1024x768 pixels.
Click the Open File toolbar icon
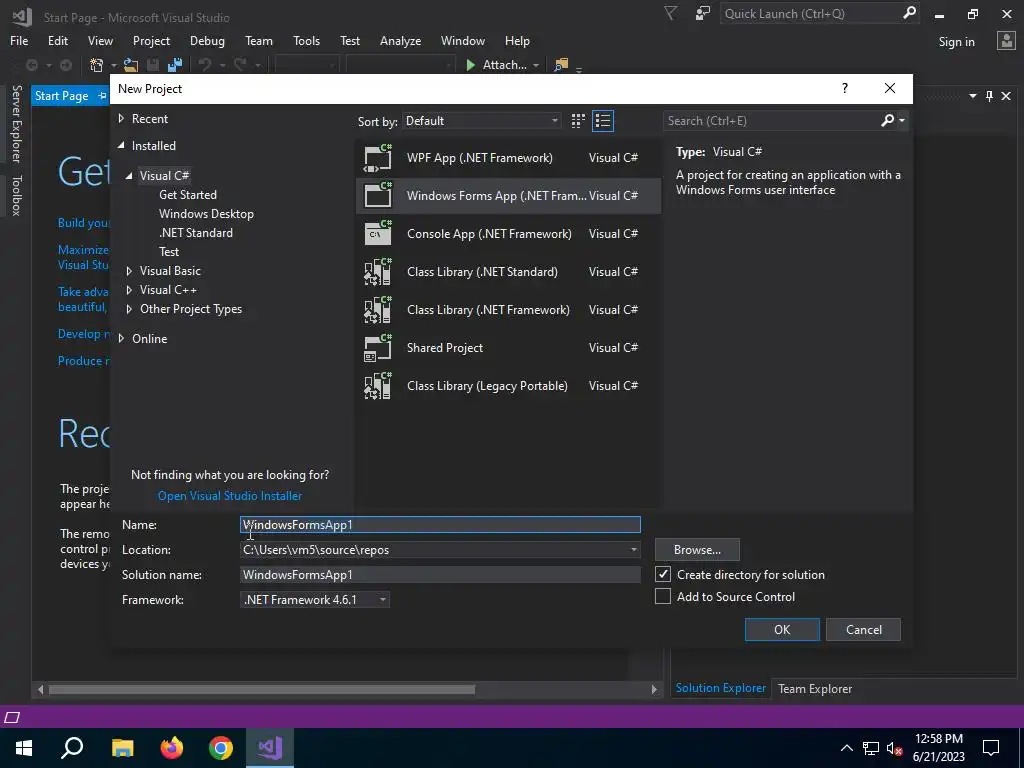(131, 65)
